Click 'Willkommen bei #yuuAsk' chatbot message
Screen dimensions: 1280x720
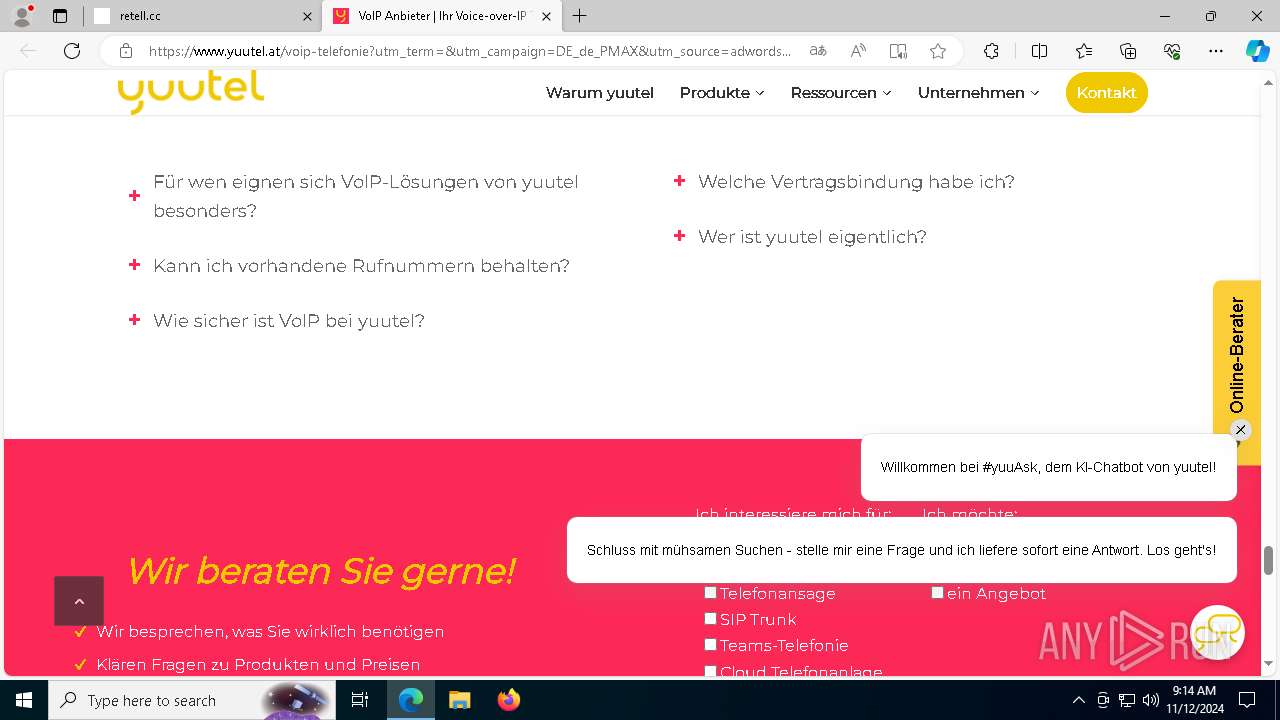[x=1048, y=467]
